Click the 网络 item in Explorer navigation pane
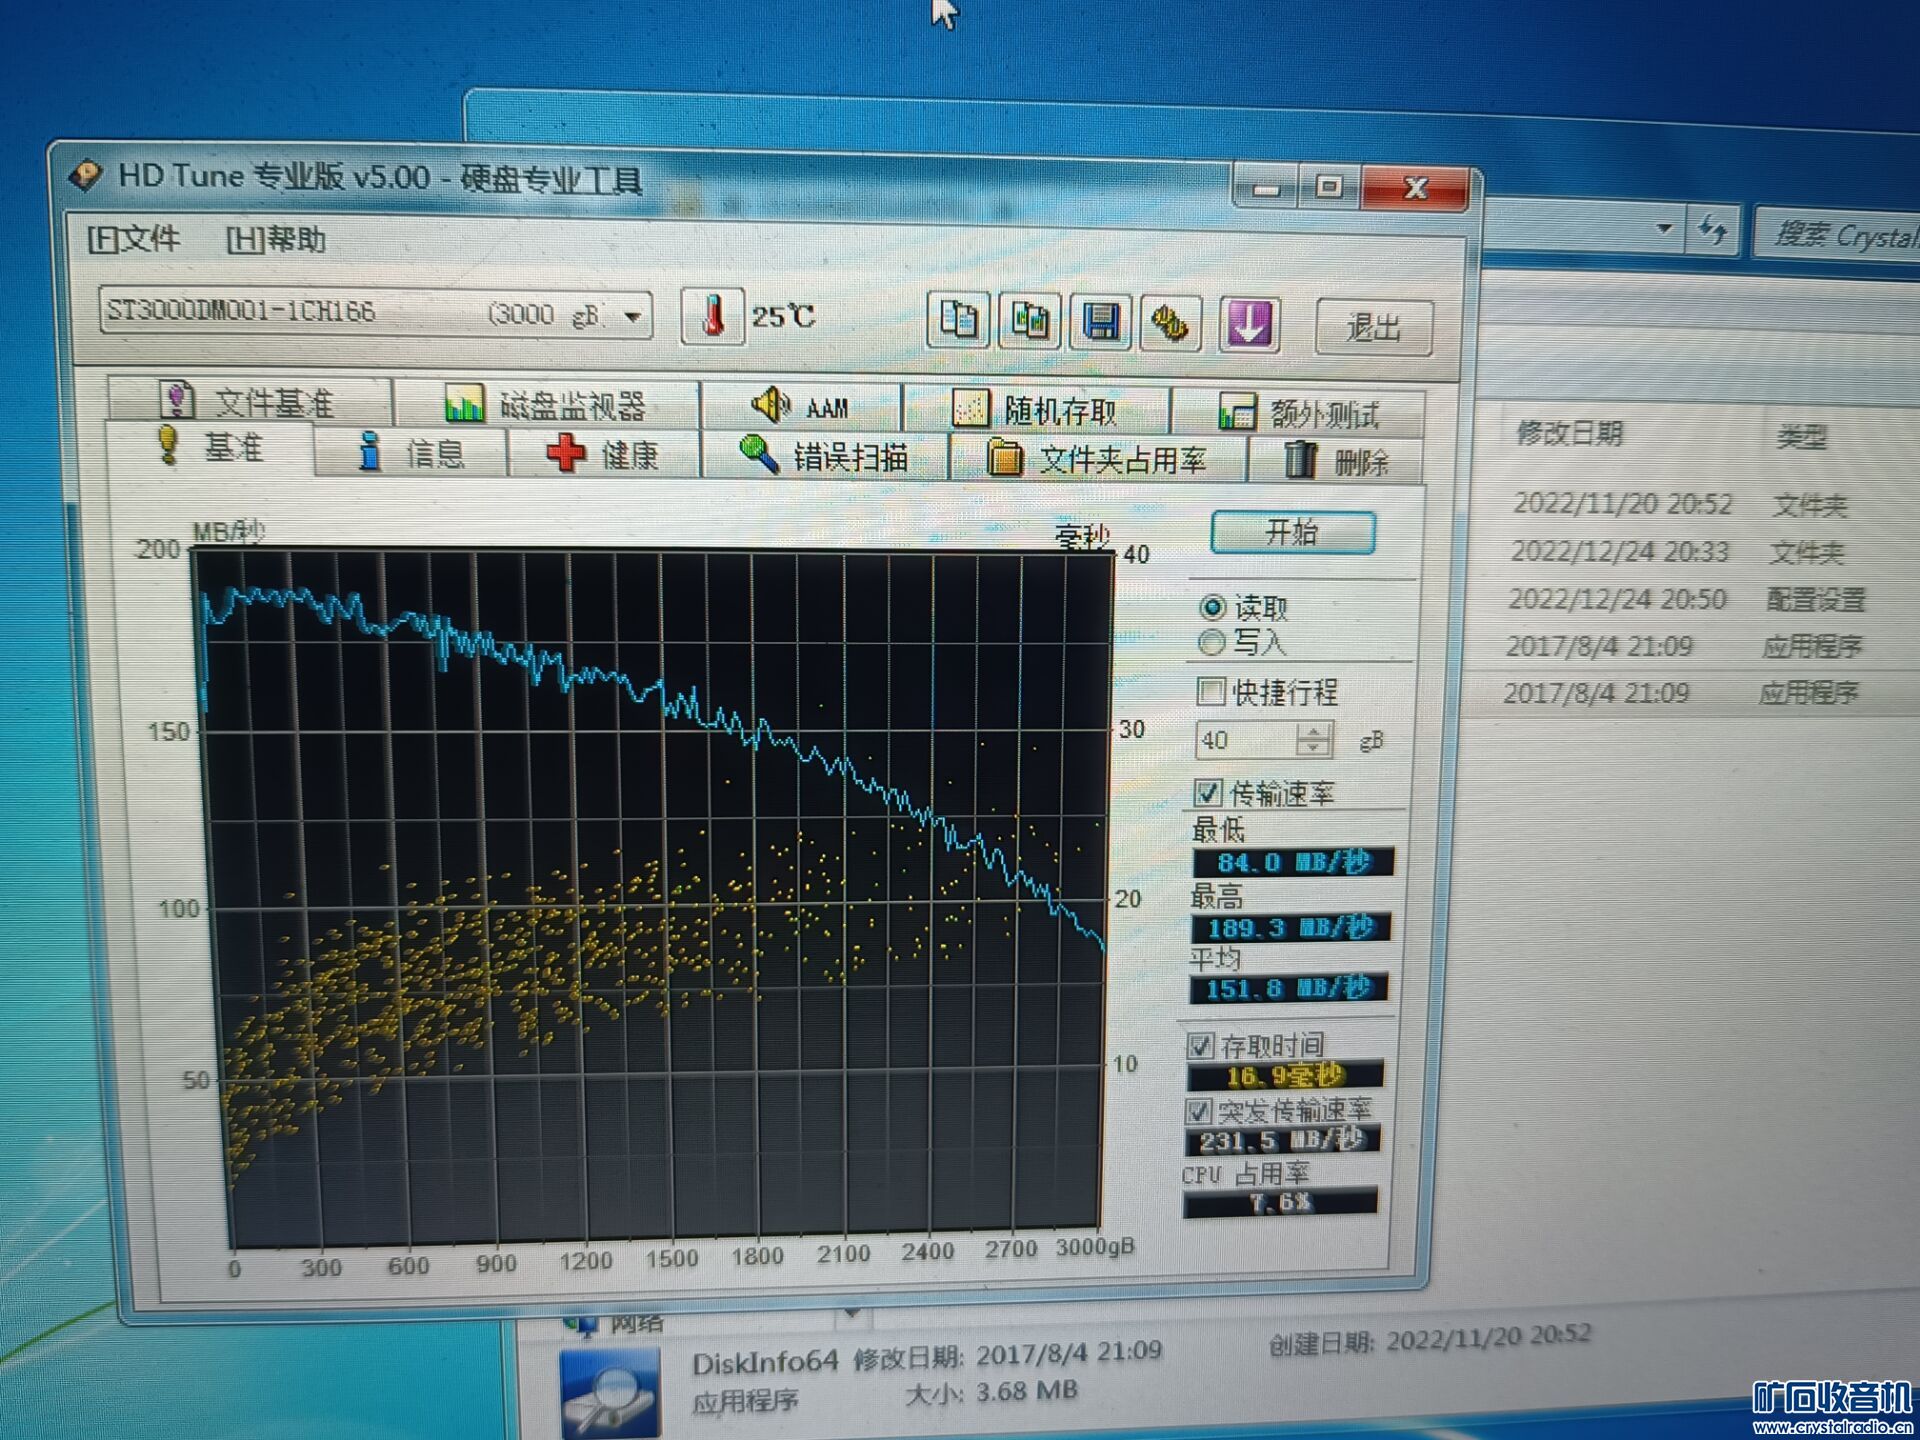Image resolution: width=1920 pixels, height=1440 pixels. pos(636,1323)
